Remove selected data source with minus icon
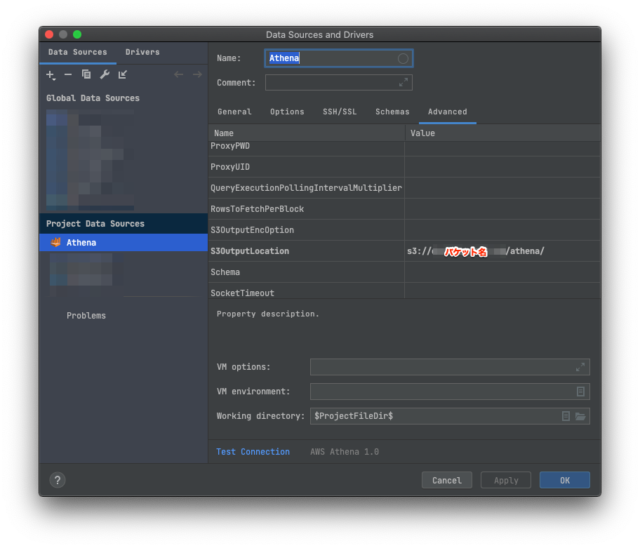Viewport: 640px width, 548px height. point(68,75)
